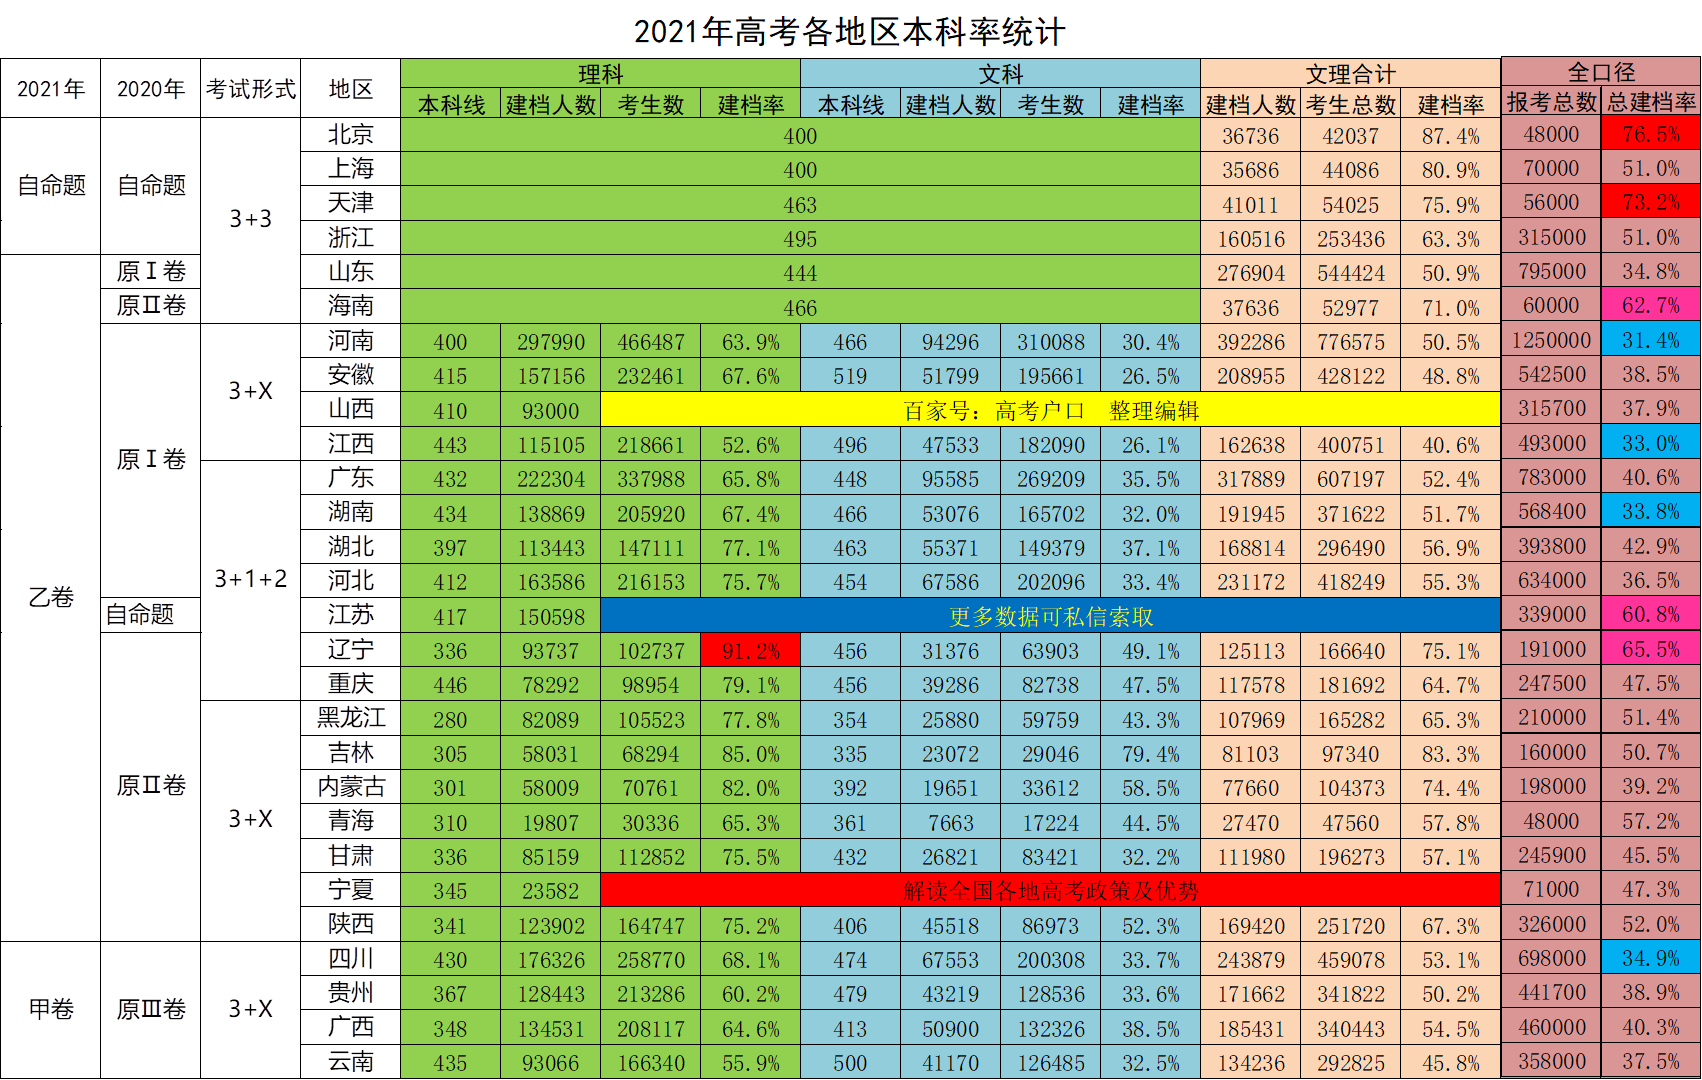Click the 贵州 region cell

pyautogui.click(x=351, y=993)
